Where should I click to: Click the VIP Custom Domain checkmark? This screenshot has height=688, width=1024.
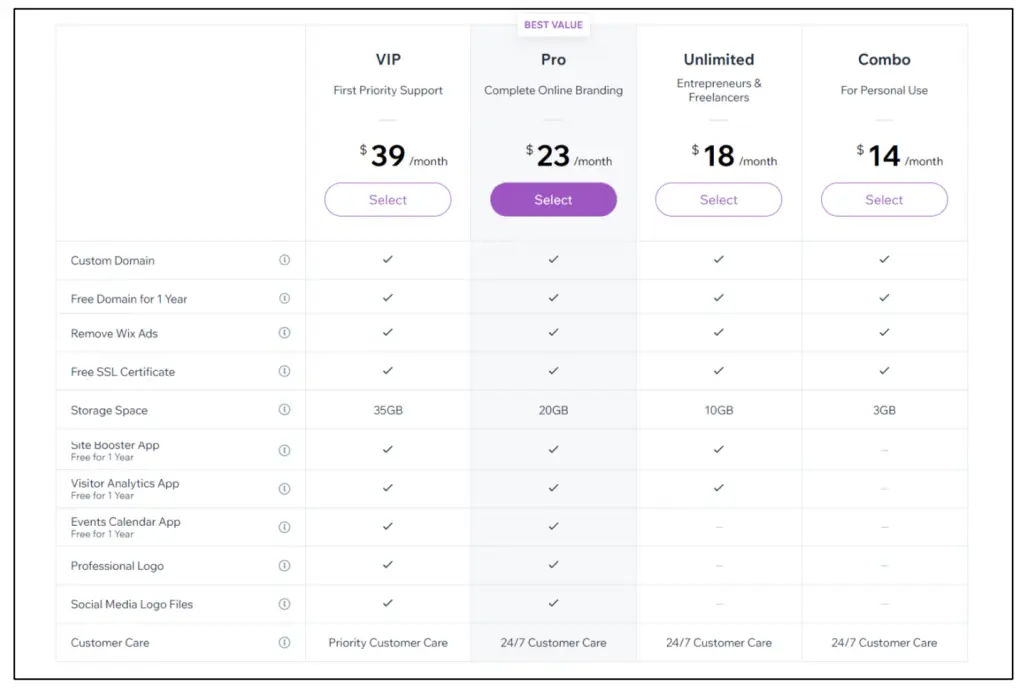coord(387,260)
